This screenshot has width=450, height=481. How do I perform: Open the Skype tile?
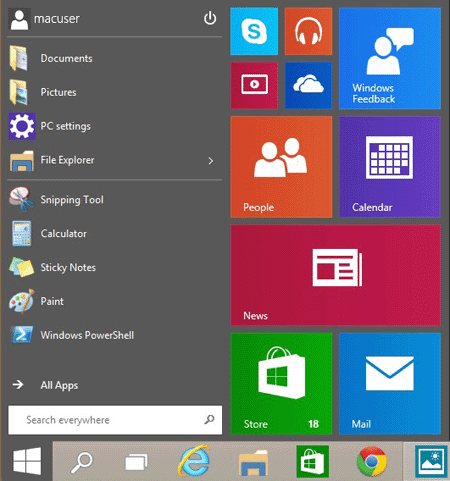(254, 31)
